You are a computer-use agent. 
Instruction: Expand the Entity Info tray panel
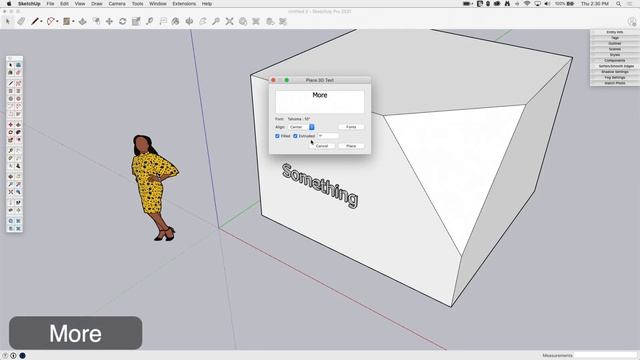coord(615,32)
